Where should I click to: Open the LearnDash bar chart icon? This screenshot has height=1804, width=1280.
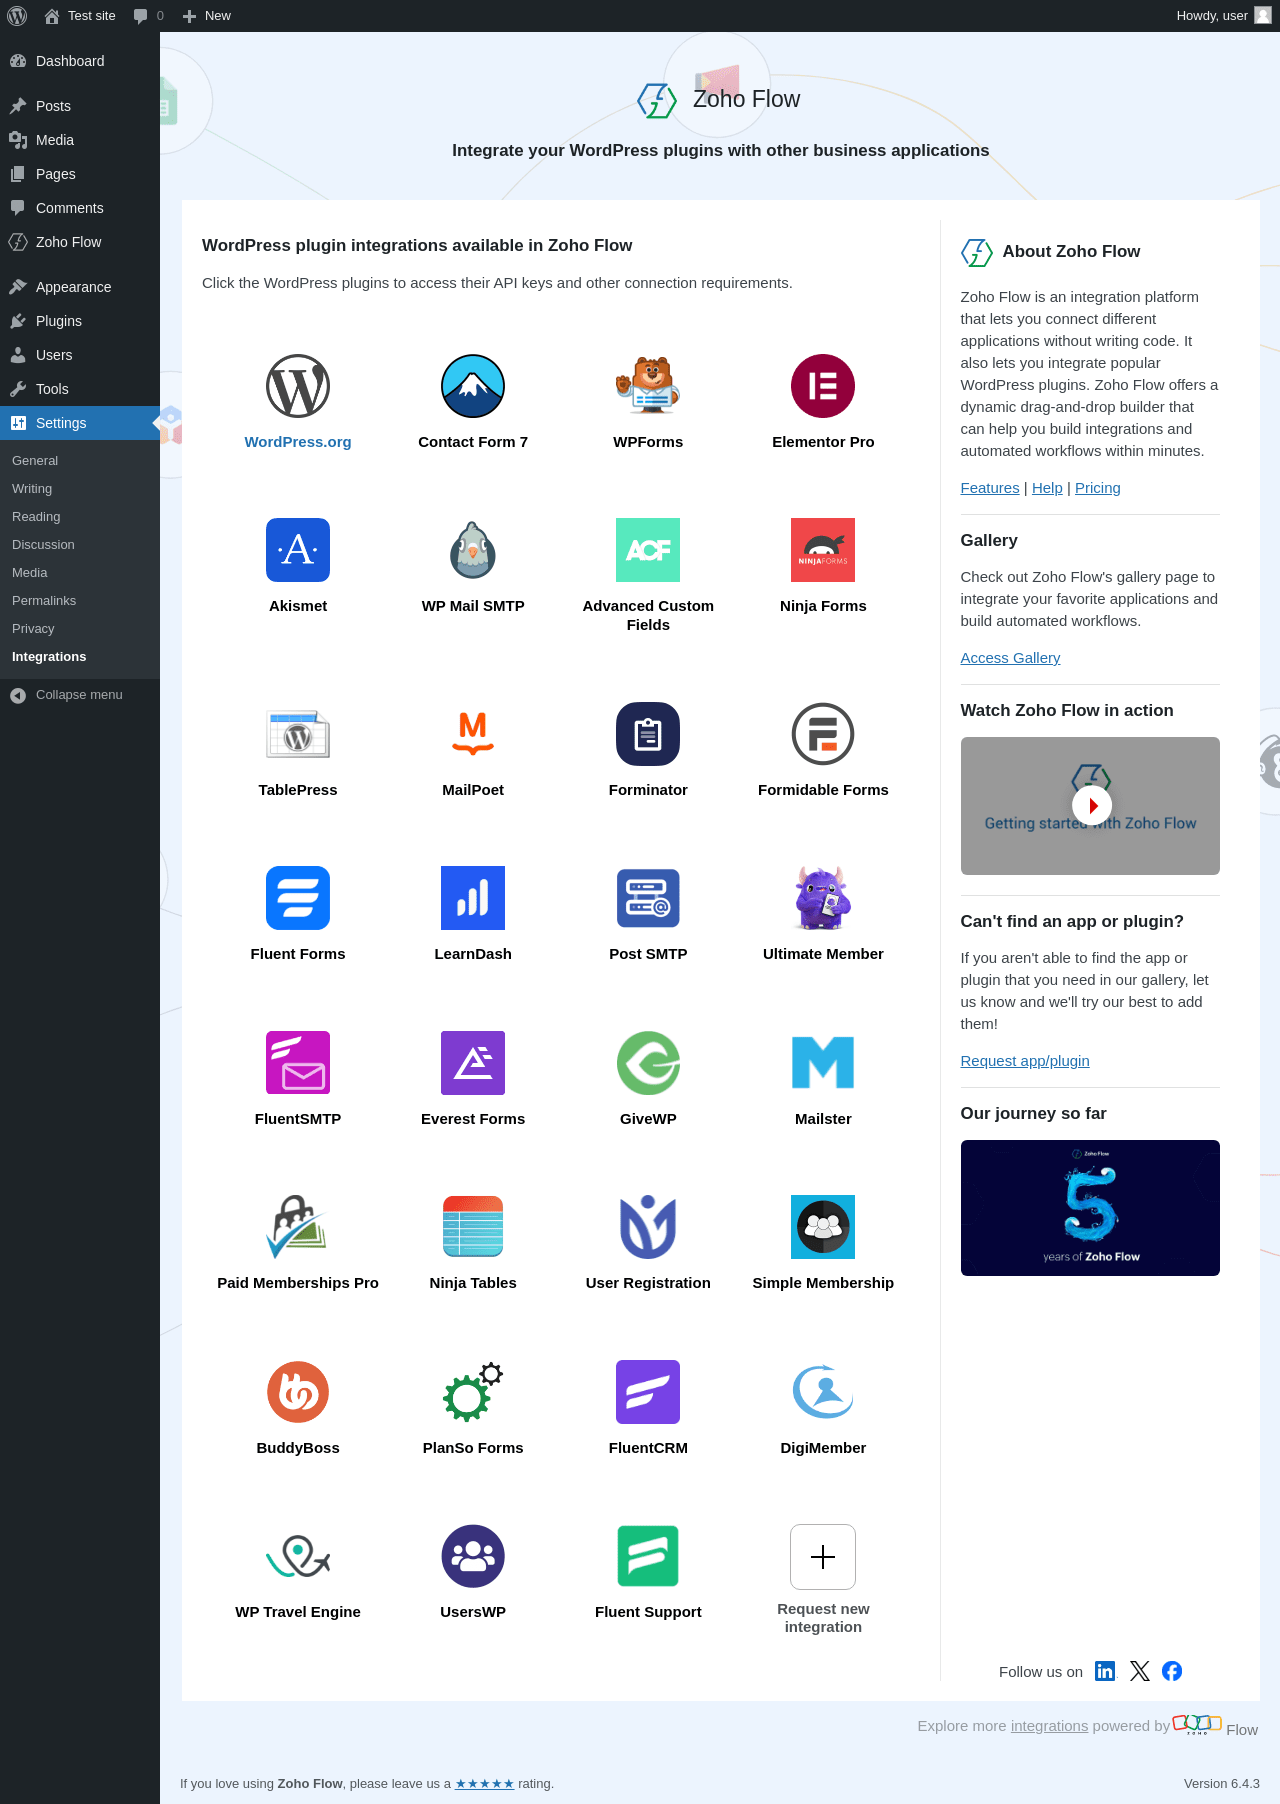click(473, 898)
